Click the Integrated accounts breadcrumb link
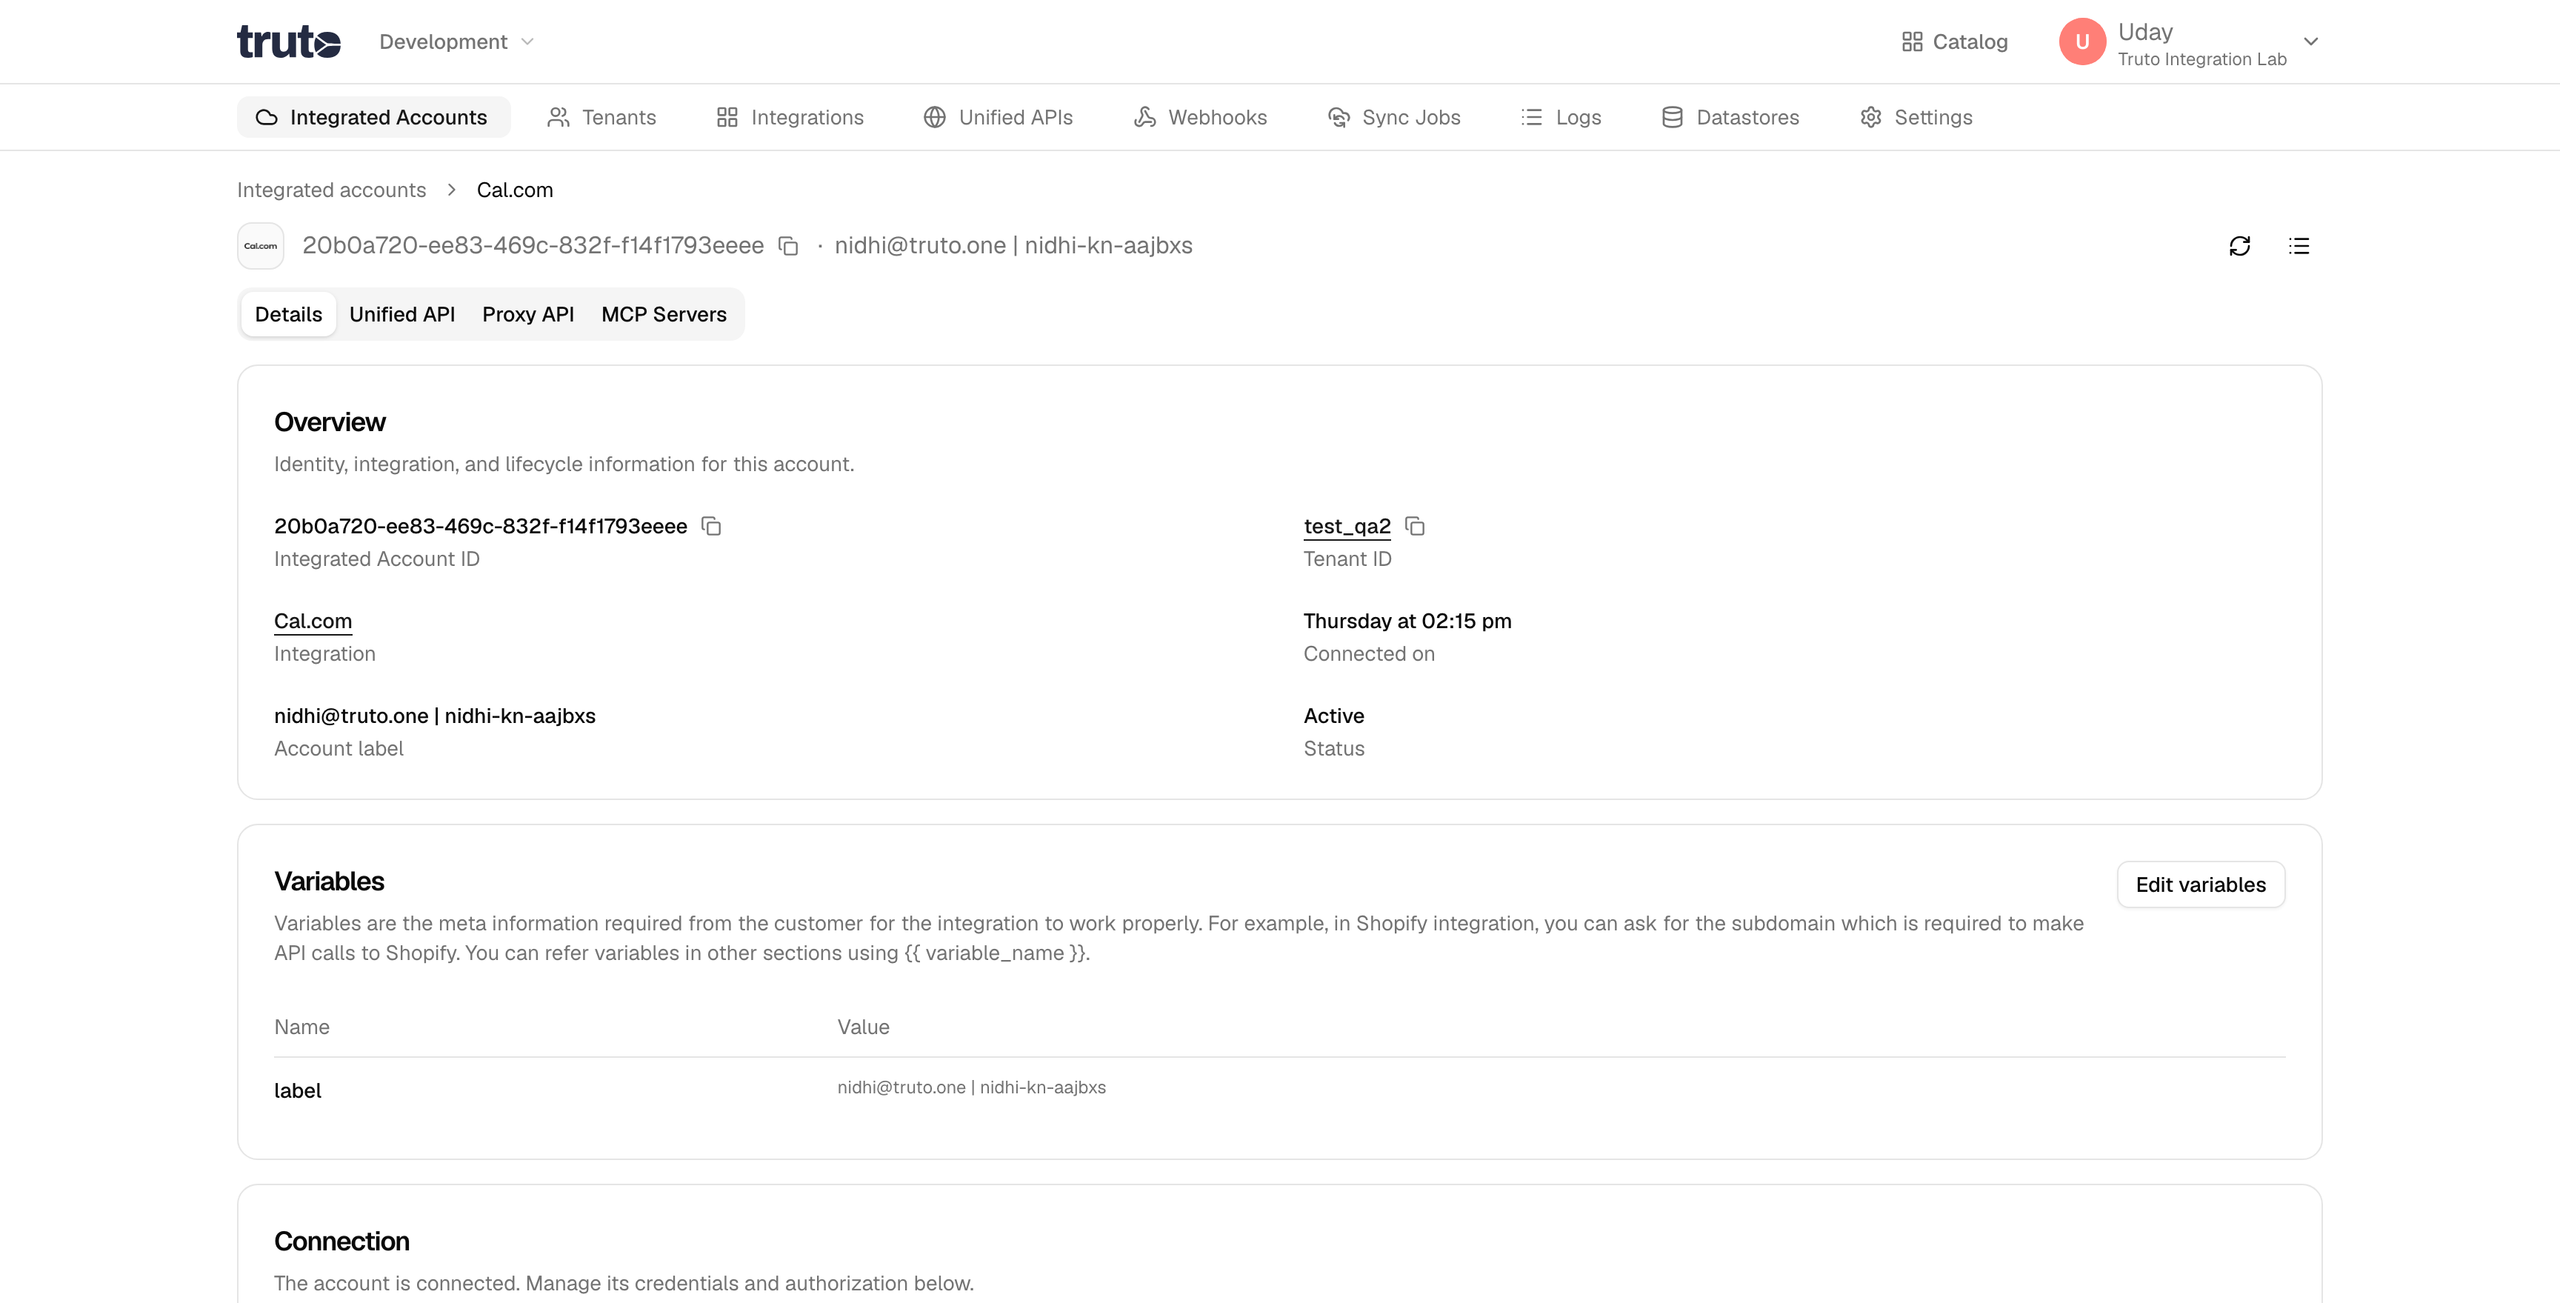Screen dimensions: 2560x1303 [x=331, y=190]
